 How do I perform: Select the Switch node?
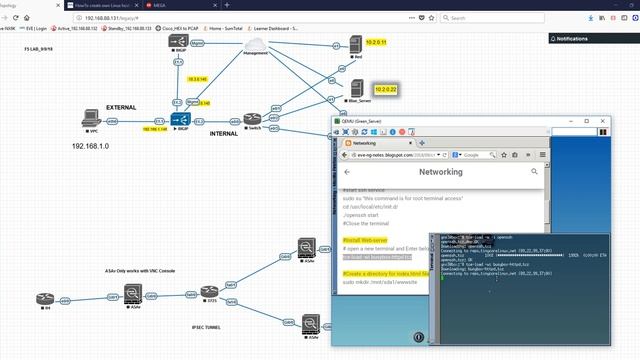point(252,119)
